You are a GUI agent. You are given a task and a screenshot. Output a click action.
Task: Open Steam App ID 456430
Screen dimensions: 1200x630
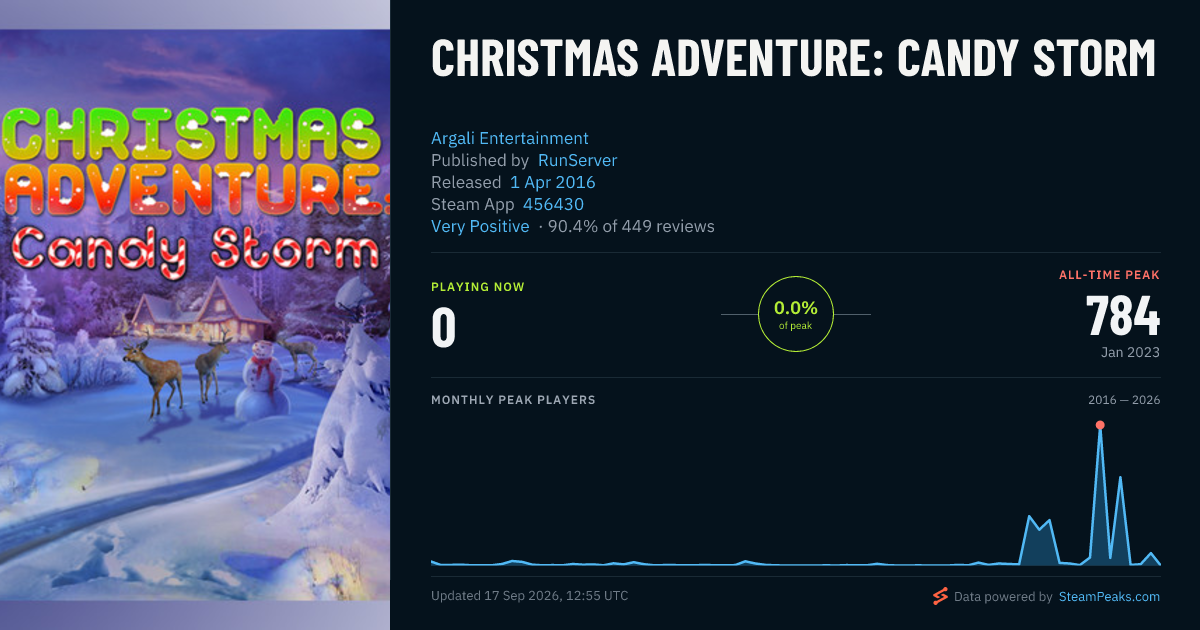pos(553,204)
